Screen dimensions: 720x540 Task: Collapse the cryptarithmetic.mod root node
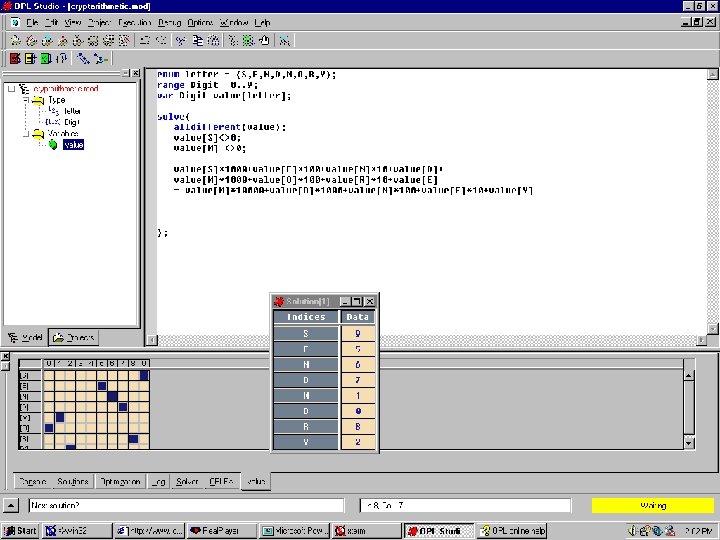(x=11, y=89)
